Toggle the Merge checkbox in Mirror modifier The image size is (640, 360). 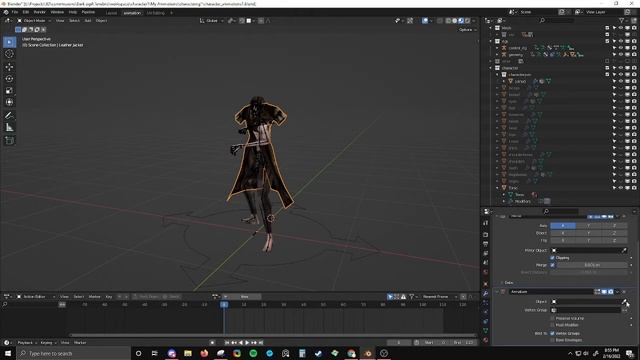pos(553,265)
